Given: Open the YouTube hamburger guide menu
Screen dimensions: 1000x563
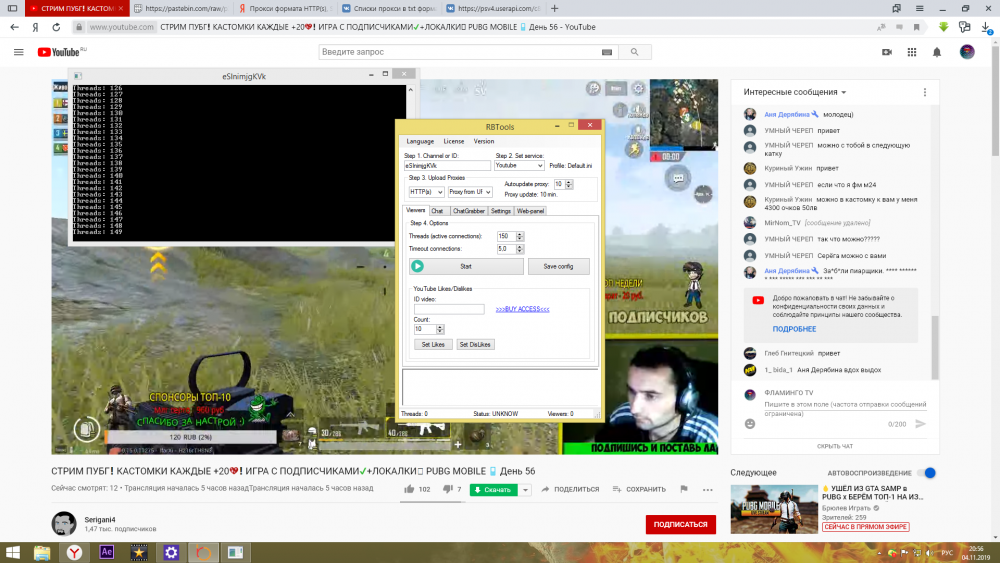Looking at the screenshot, I should click(x=18, y=51).
